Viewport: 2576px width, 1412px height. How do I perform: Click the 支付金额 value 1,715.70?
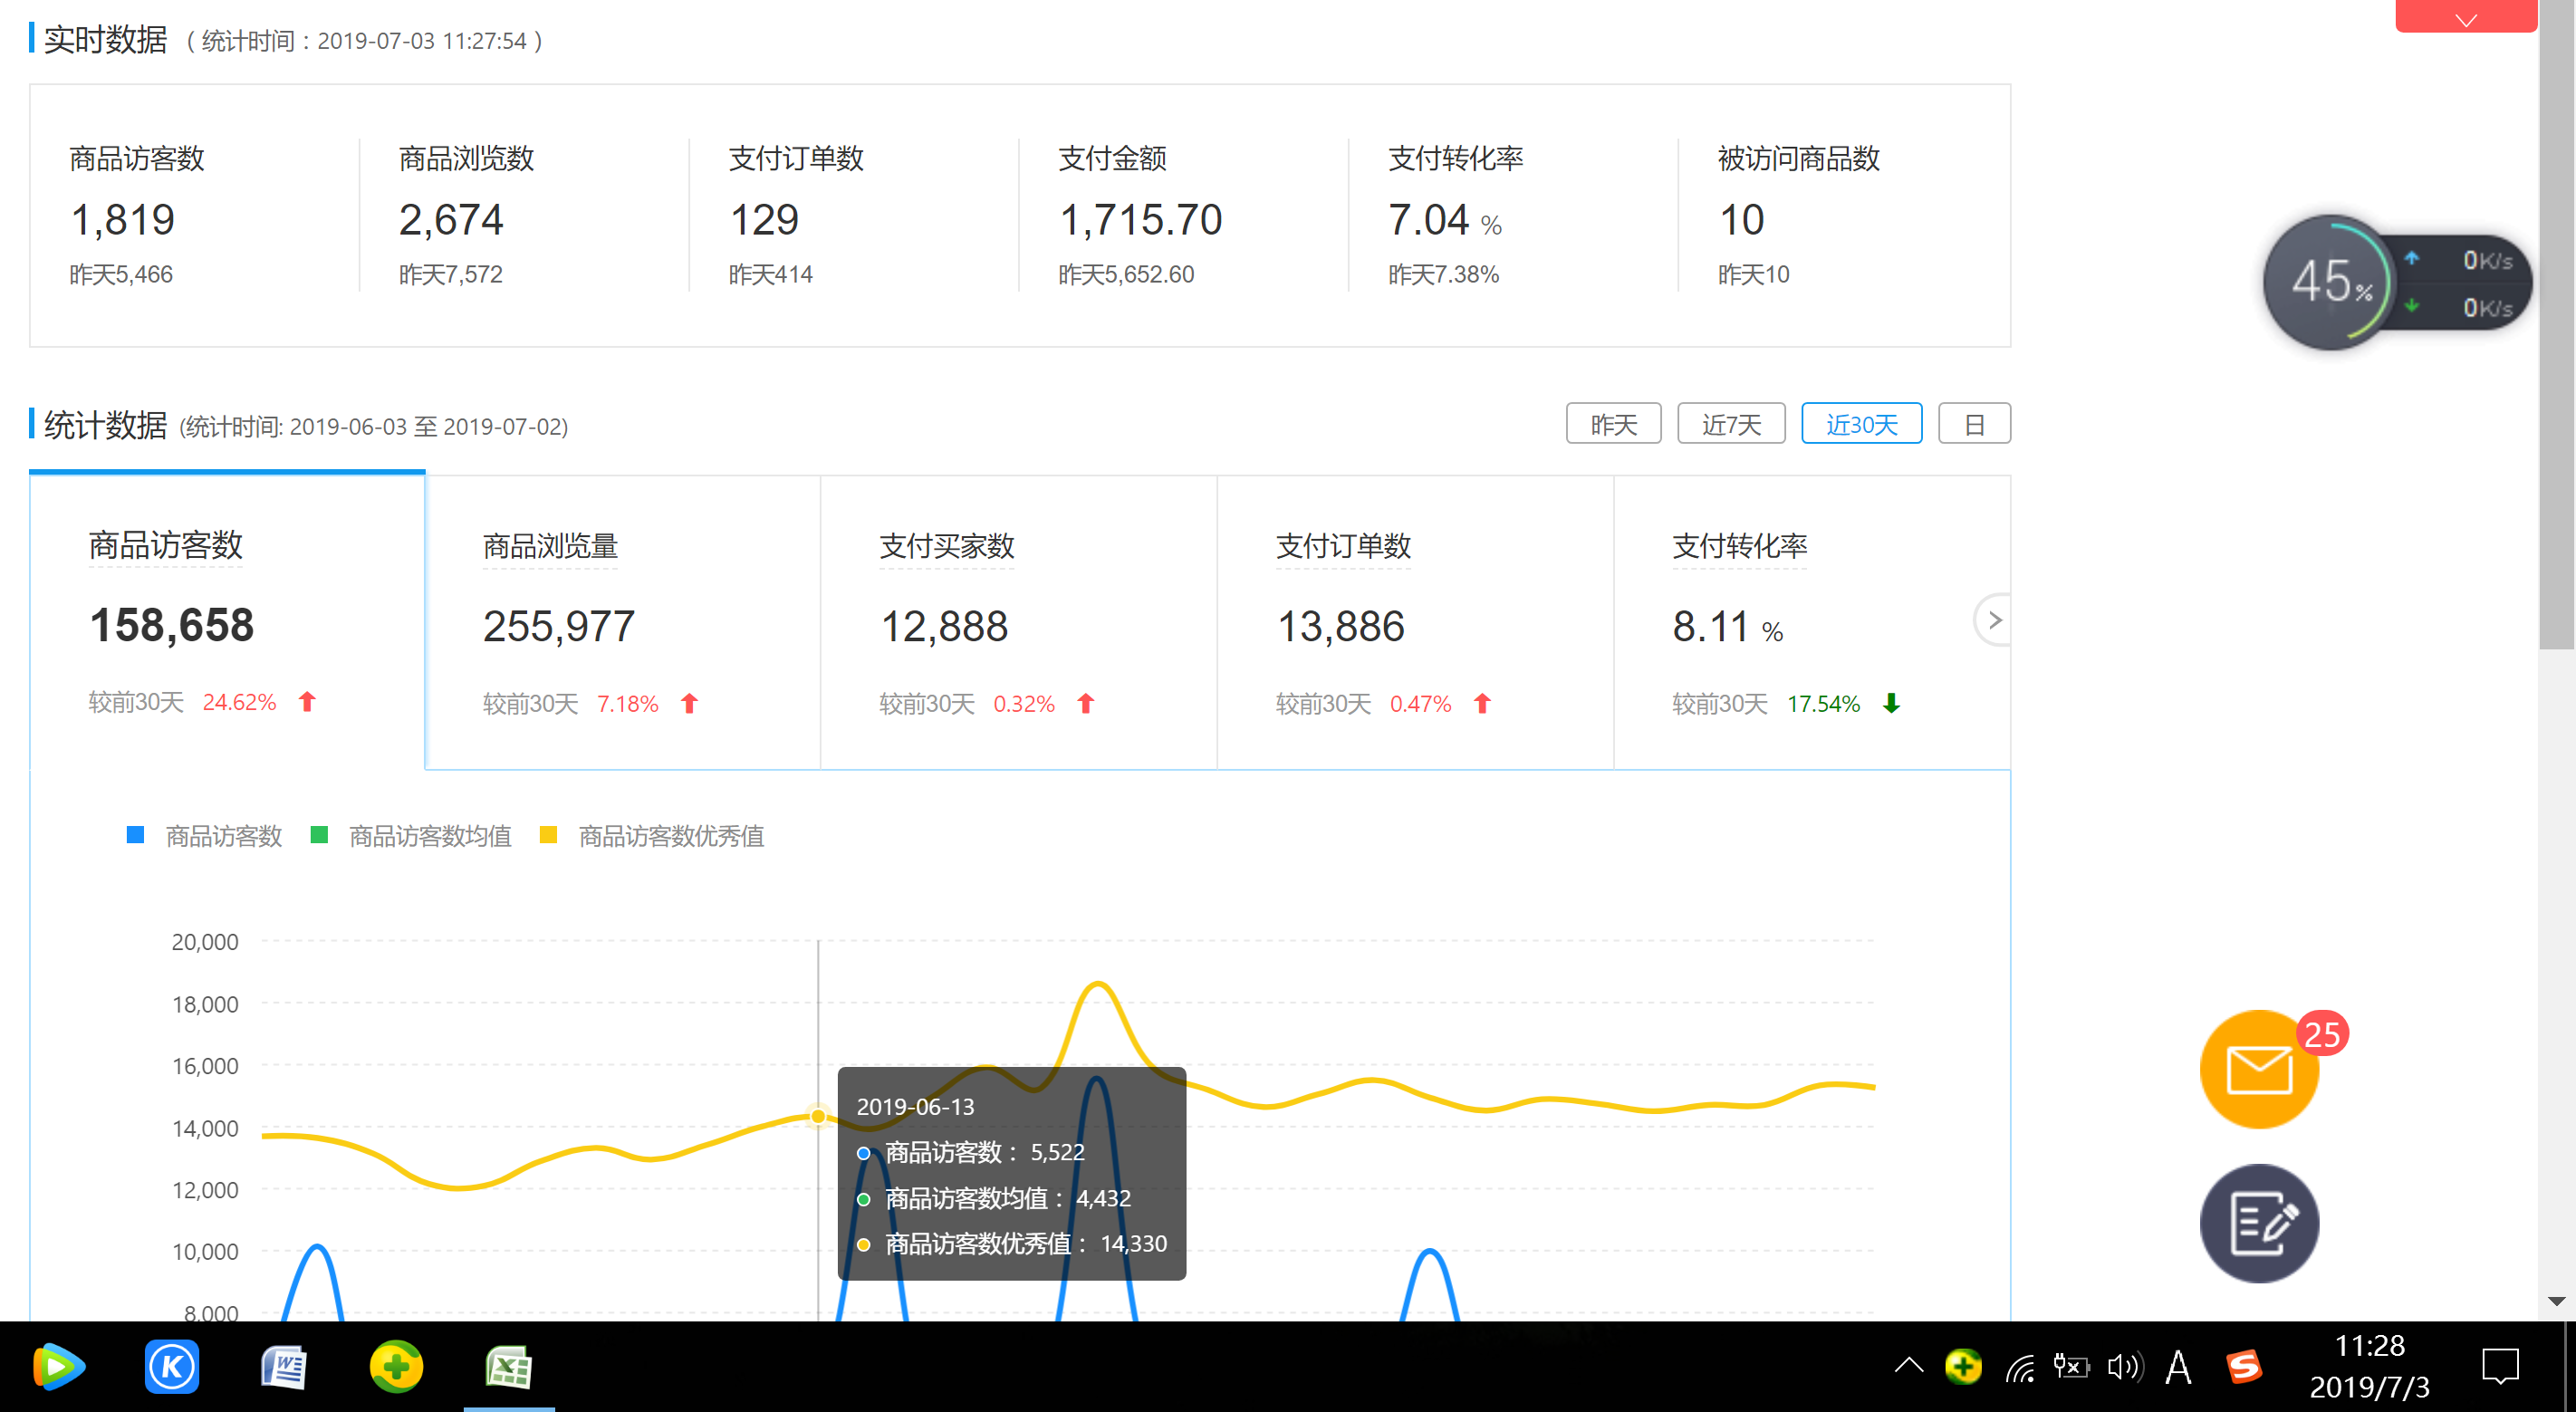(1140, 219)
